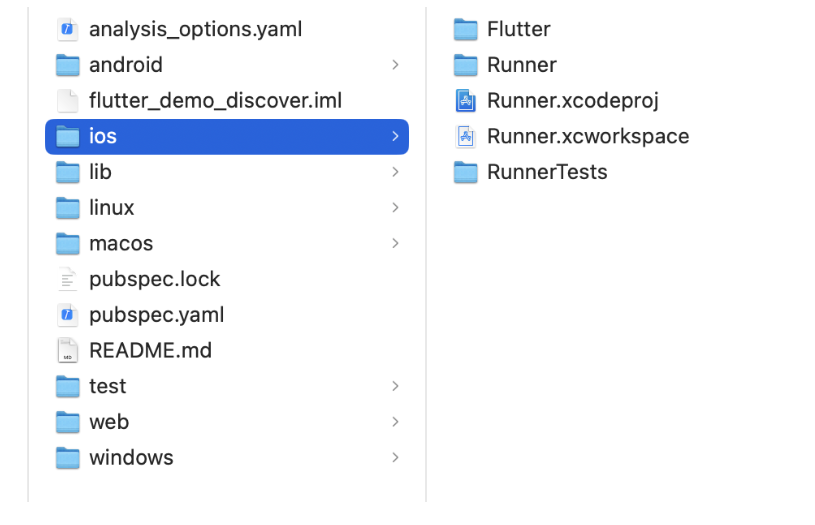
Task: Expand the lib folder chevron
Action: tap(396, 172)
